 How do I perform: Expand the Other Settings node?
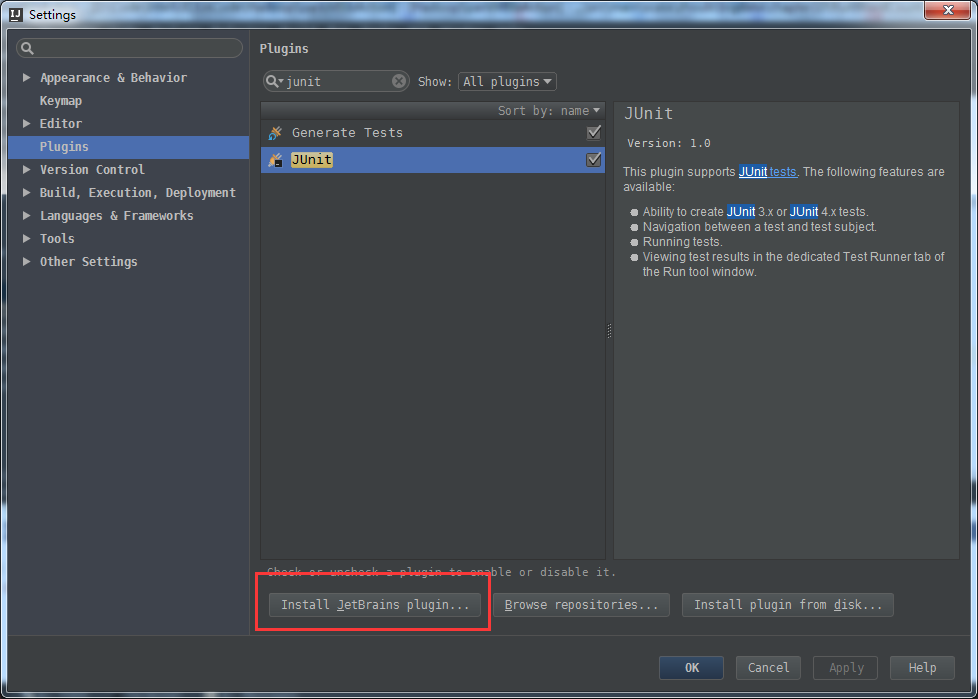pos(26,262)
